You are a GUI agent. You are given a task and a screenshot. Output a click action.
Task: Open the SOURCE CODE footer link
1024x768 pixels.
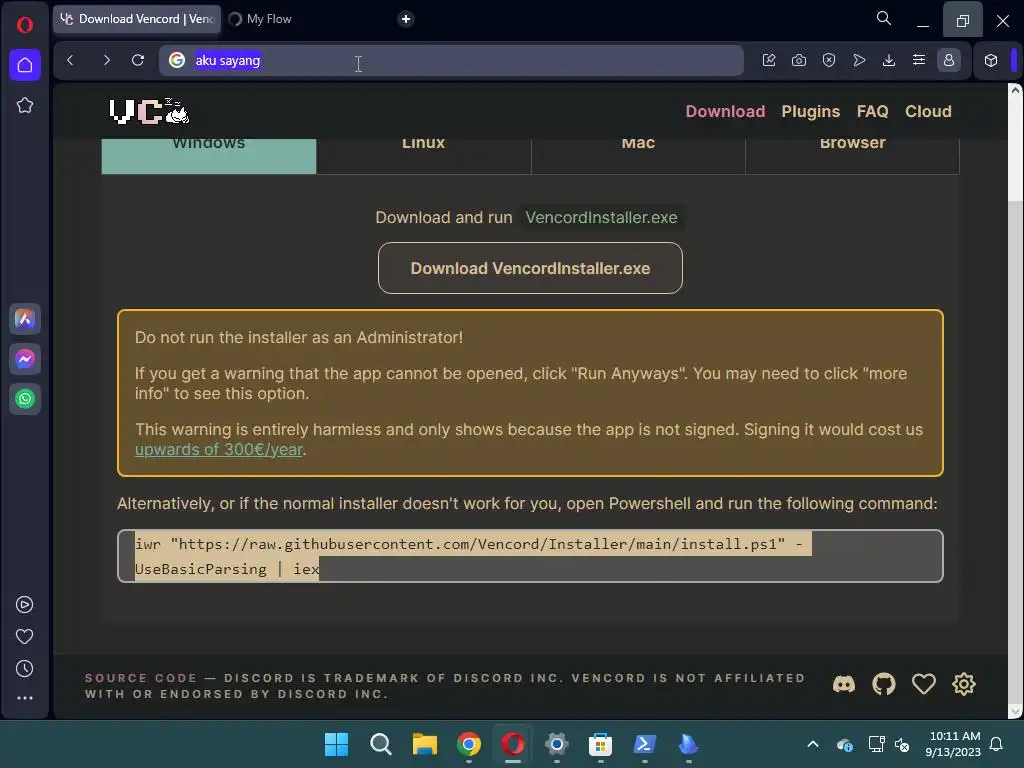140,678
